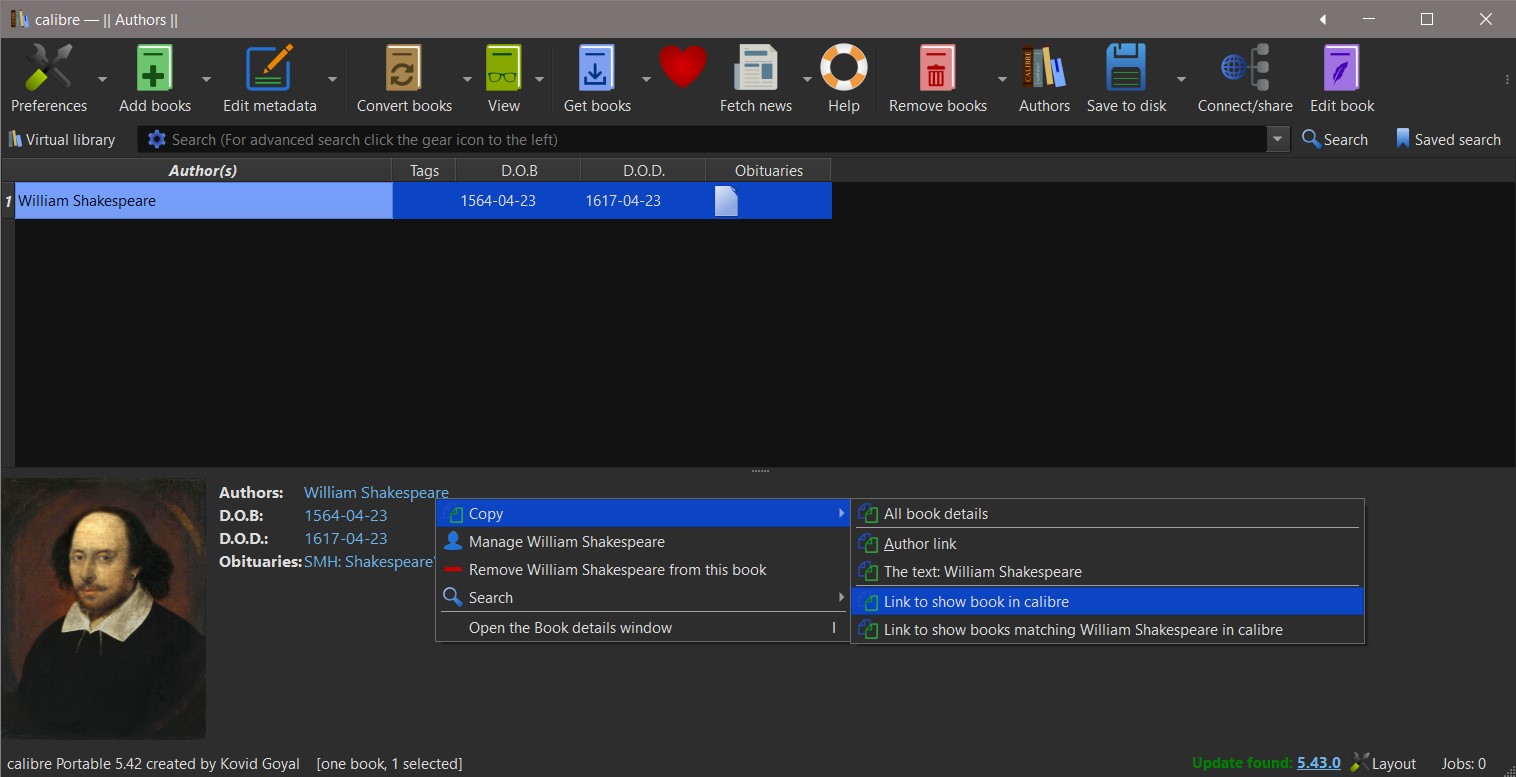This screenshot has width=1516, height=777.
Task: Click the red heart donate icon
Action: [683, 68]
